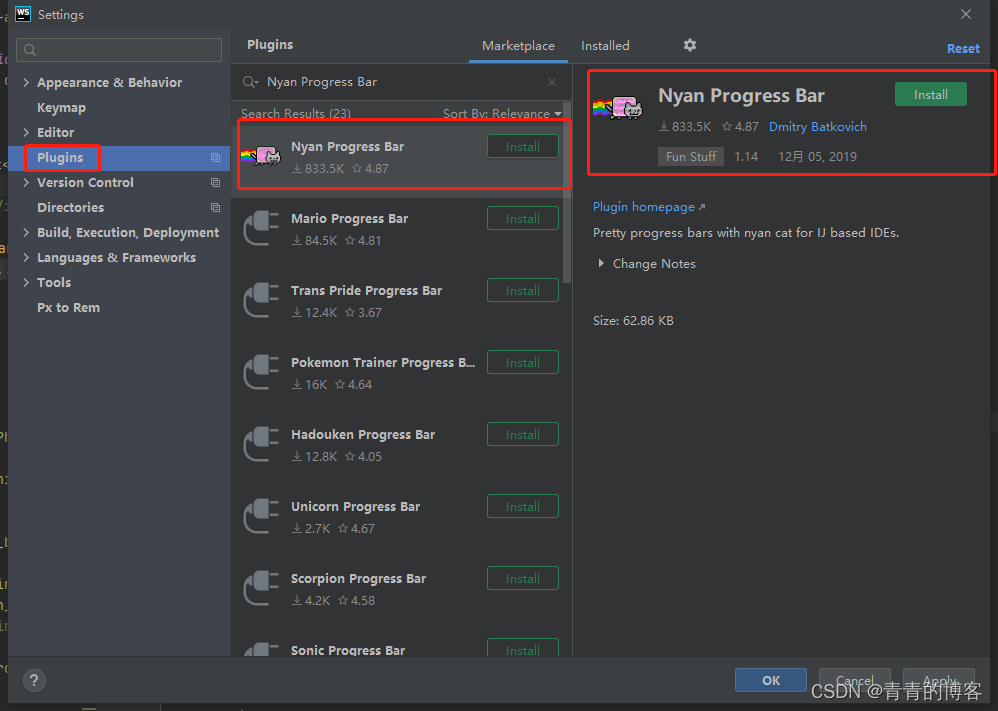Open the help question mark button
Image resolution: width=998 pixels, height=711 pixels.
point(34,680)
